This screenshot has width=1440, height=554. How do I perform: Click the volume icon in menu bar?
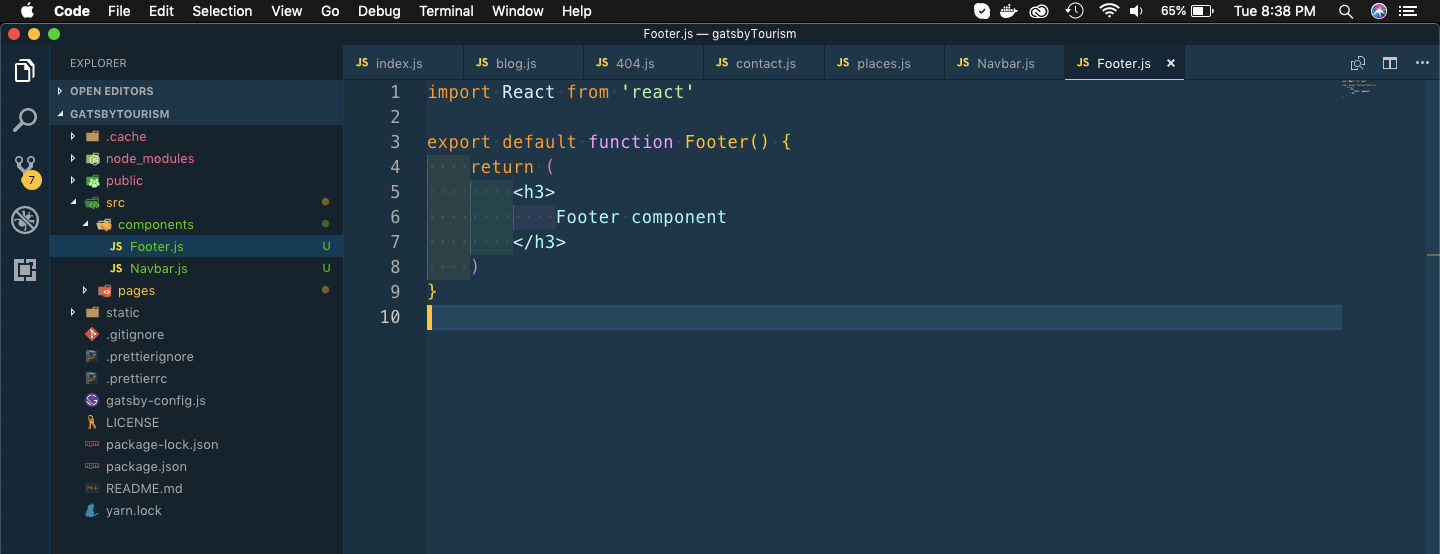pos(1137,11)
